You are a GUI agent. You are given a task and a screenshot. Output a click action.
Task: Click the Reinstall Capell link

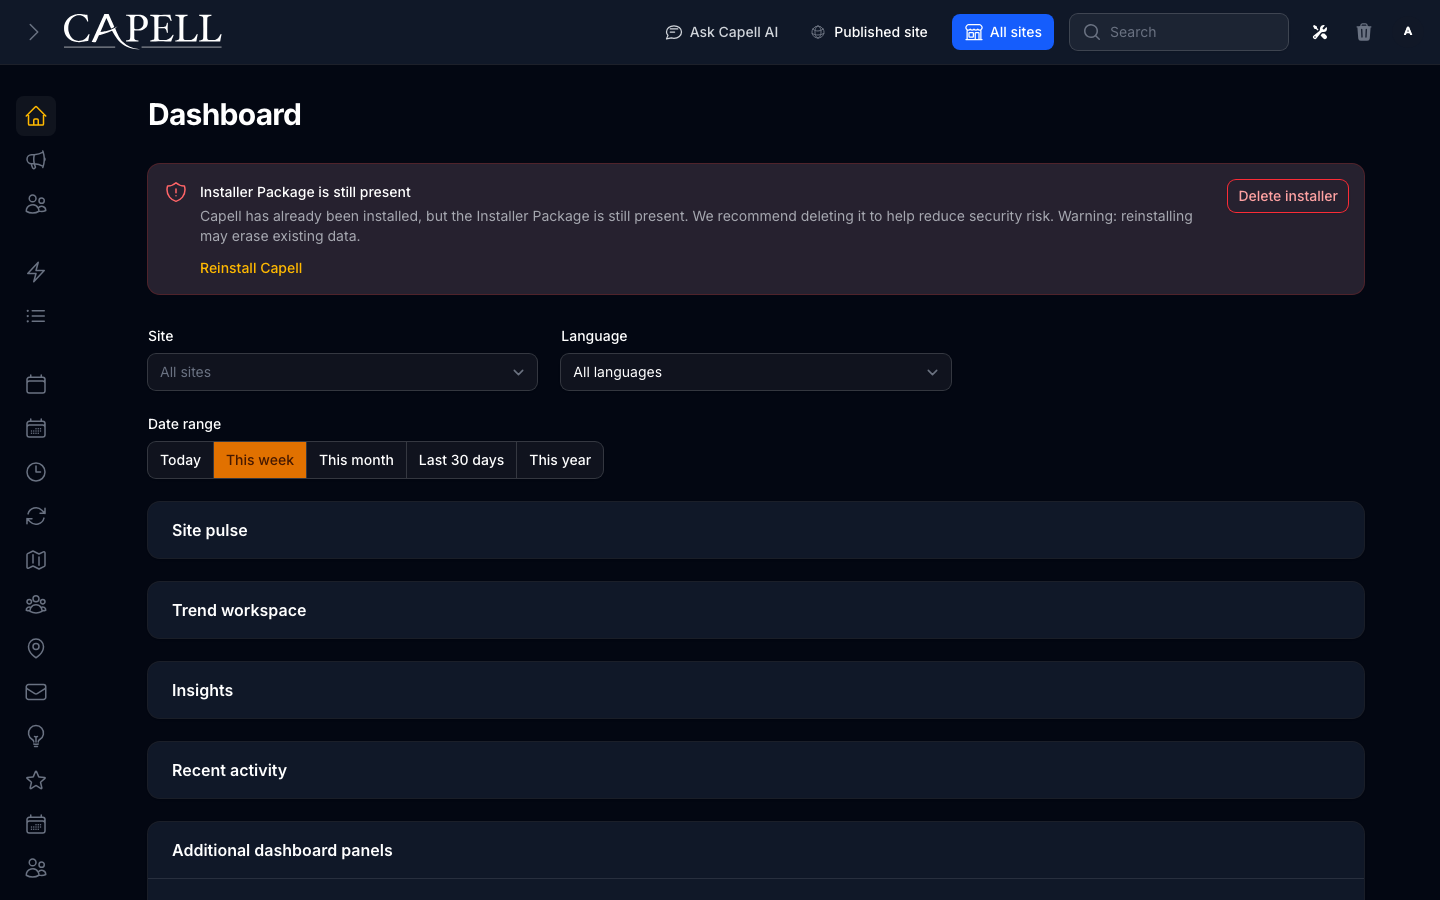251,268
